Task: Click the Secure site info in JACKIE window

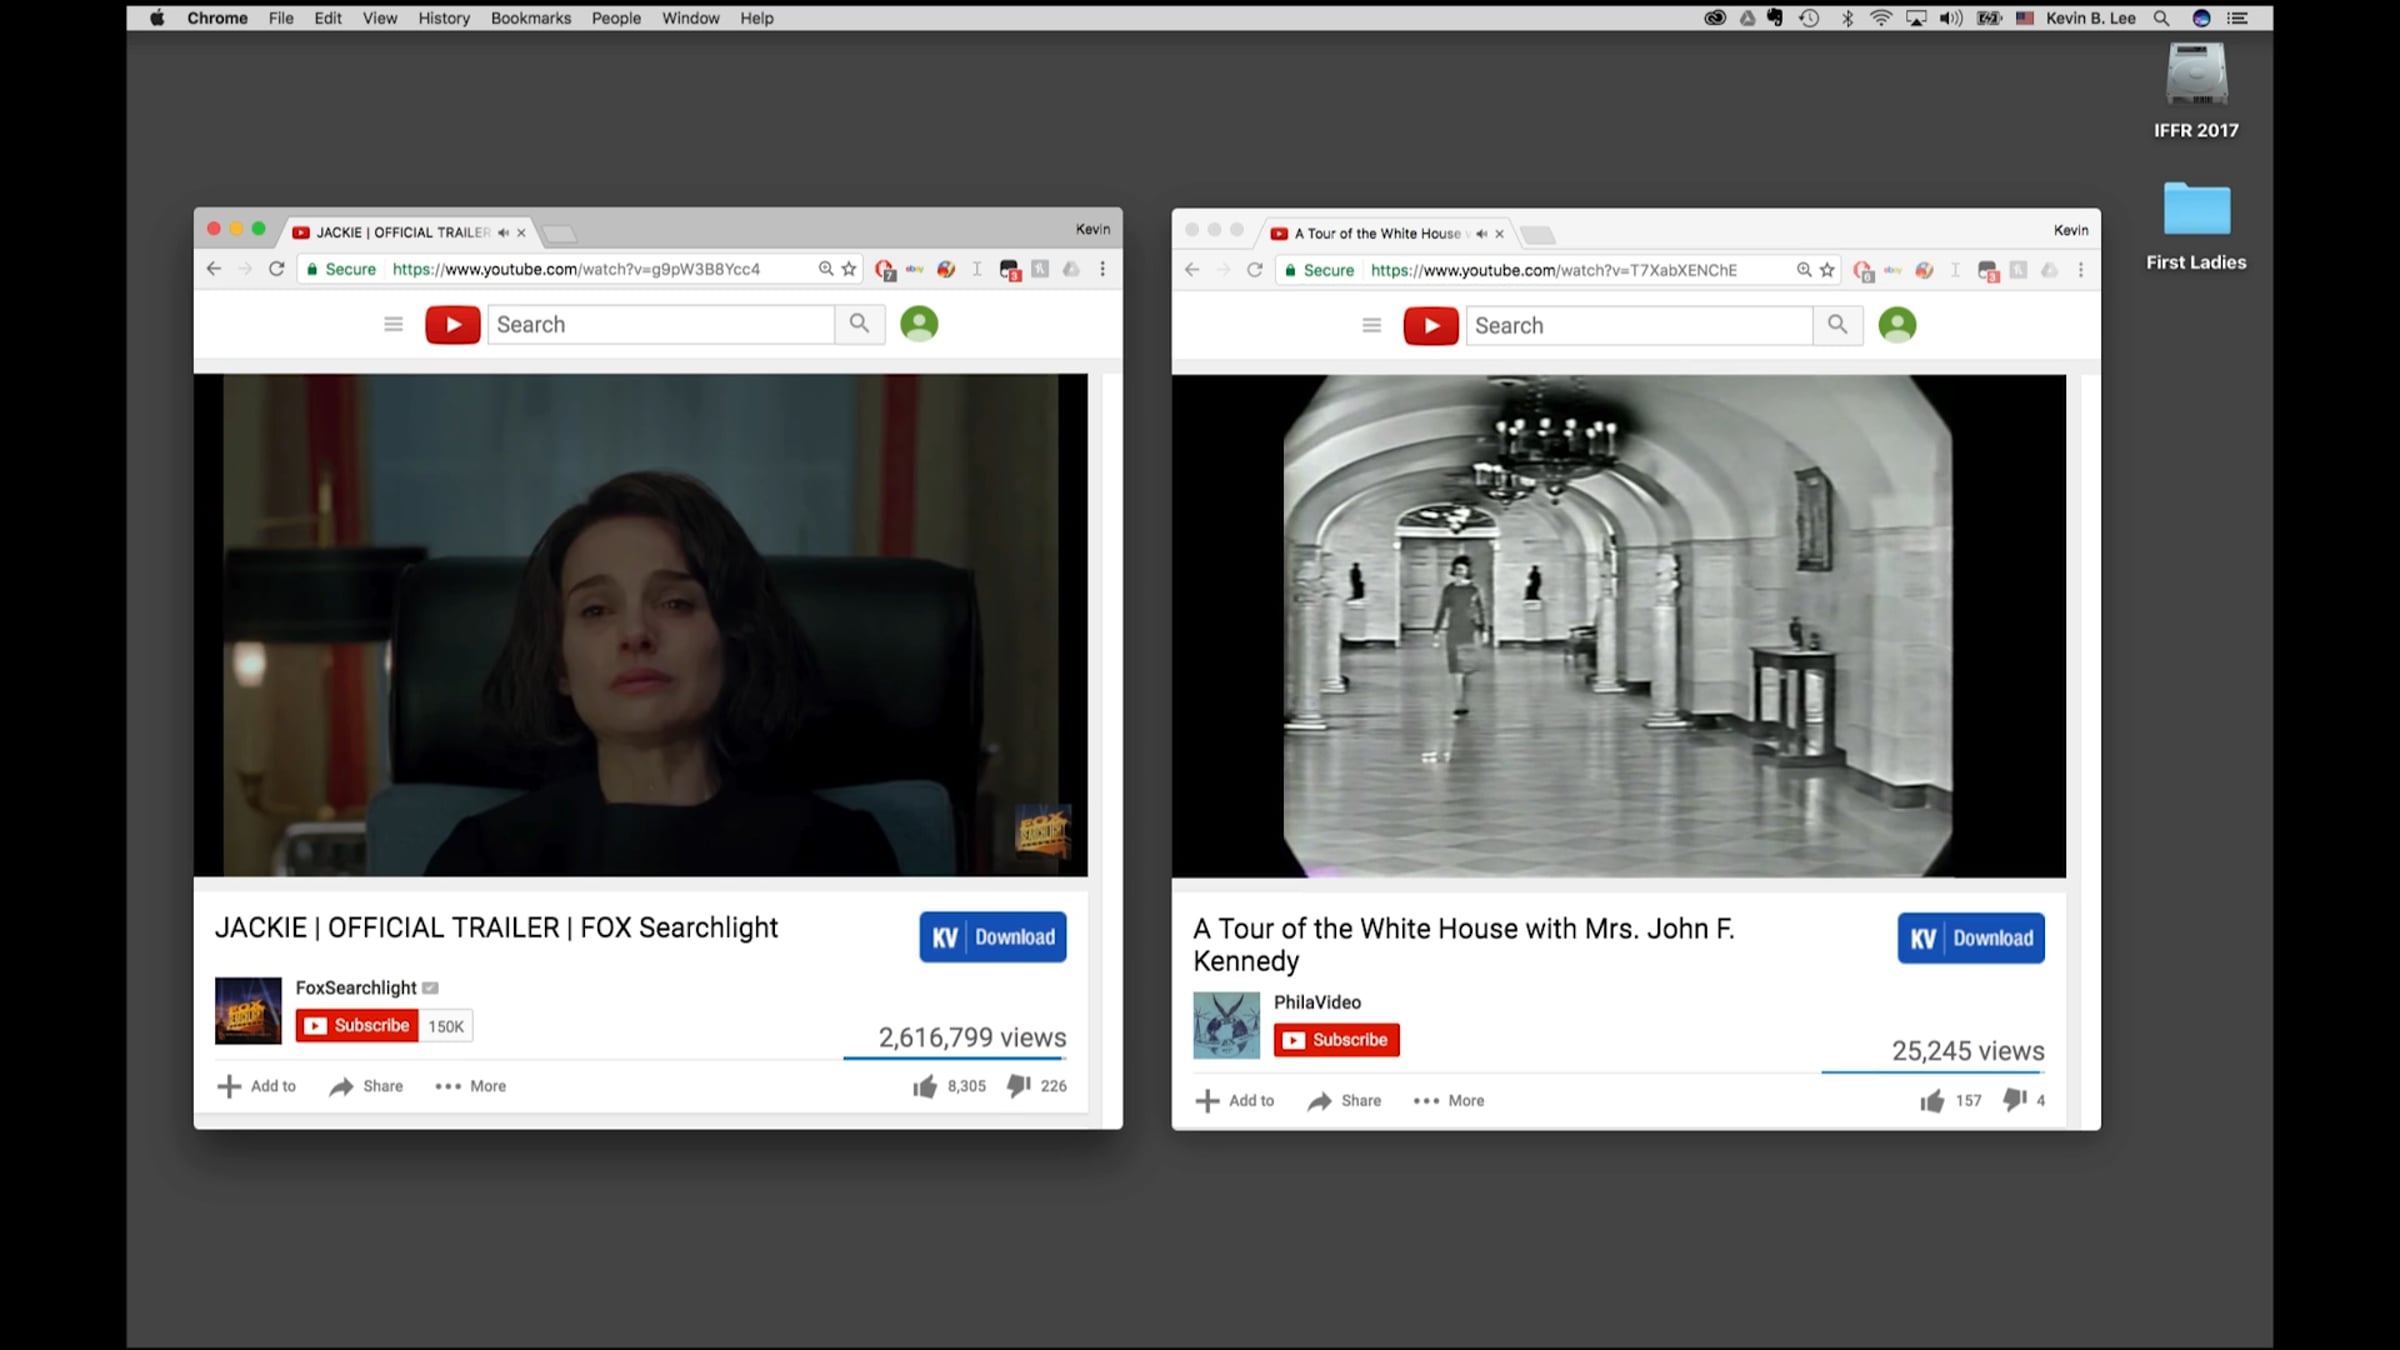Action: pyautogui.click(x=342, y=269)
